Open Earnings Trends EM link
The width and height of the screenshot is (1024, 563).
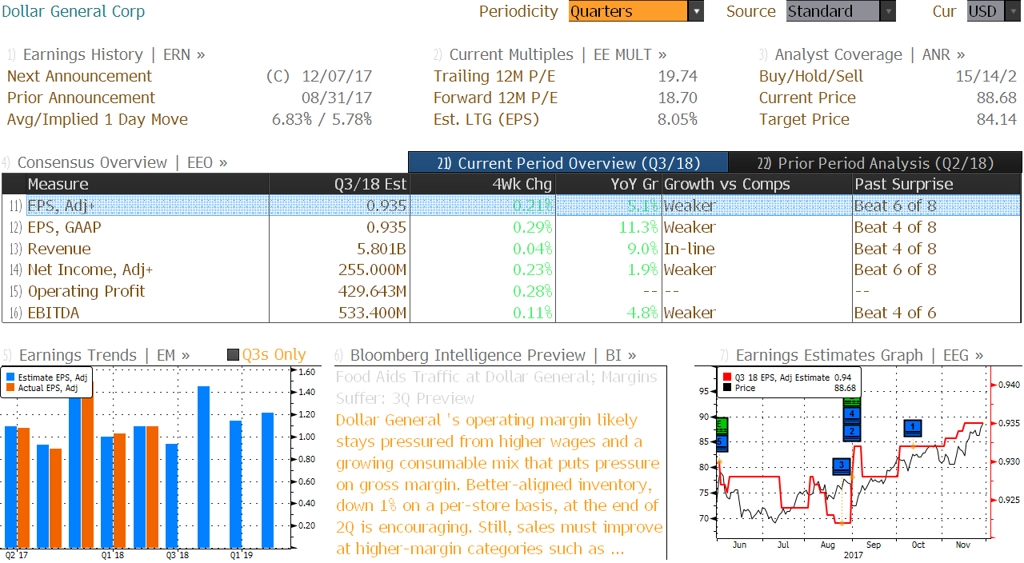tap(97, 355)
